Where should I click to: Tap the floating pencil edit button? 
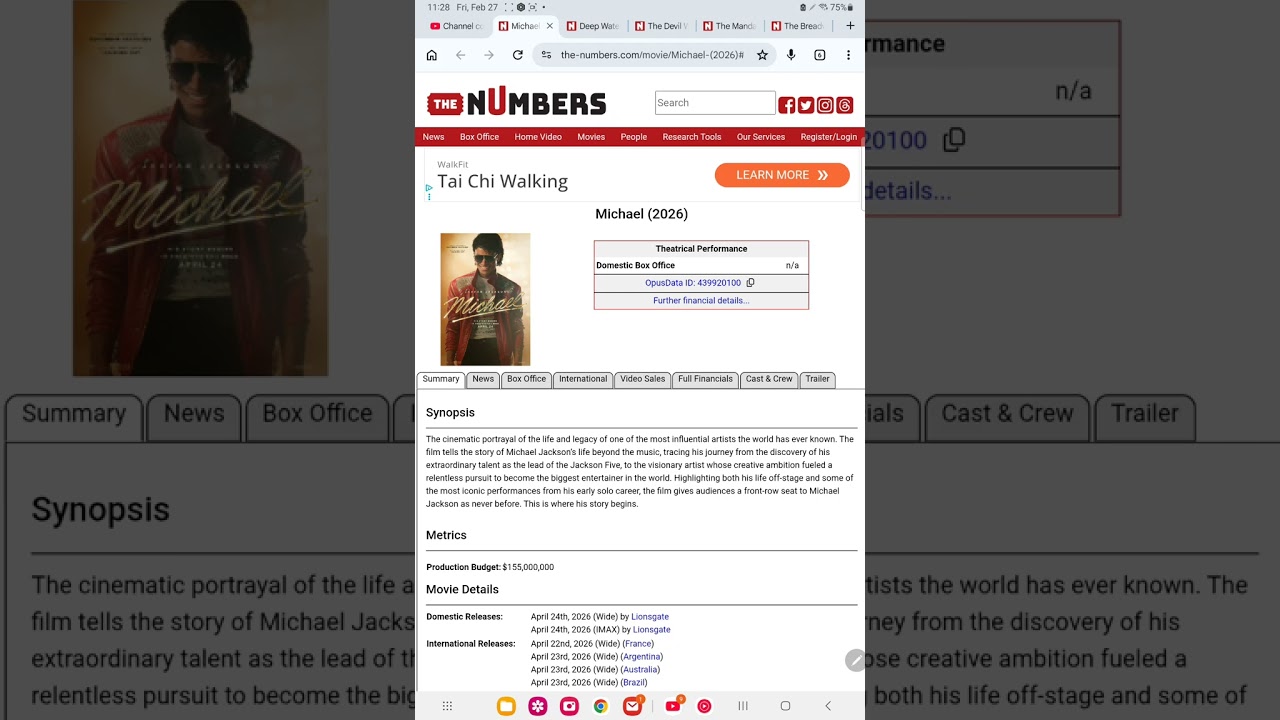(855, 660)
